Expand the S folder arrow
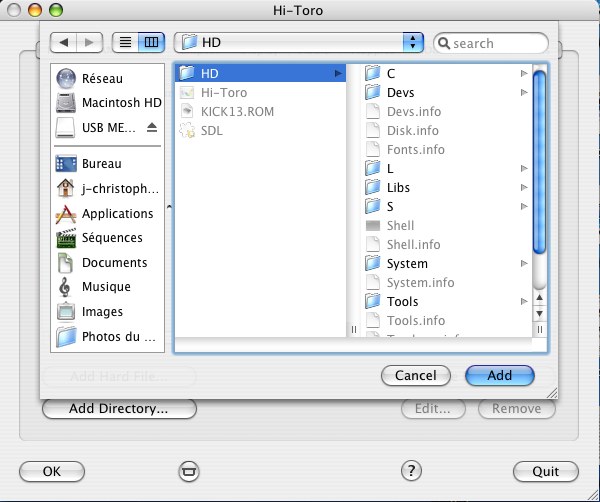 (x=524, y=206)
